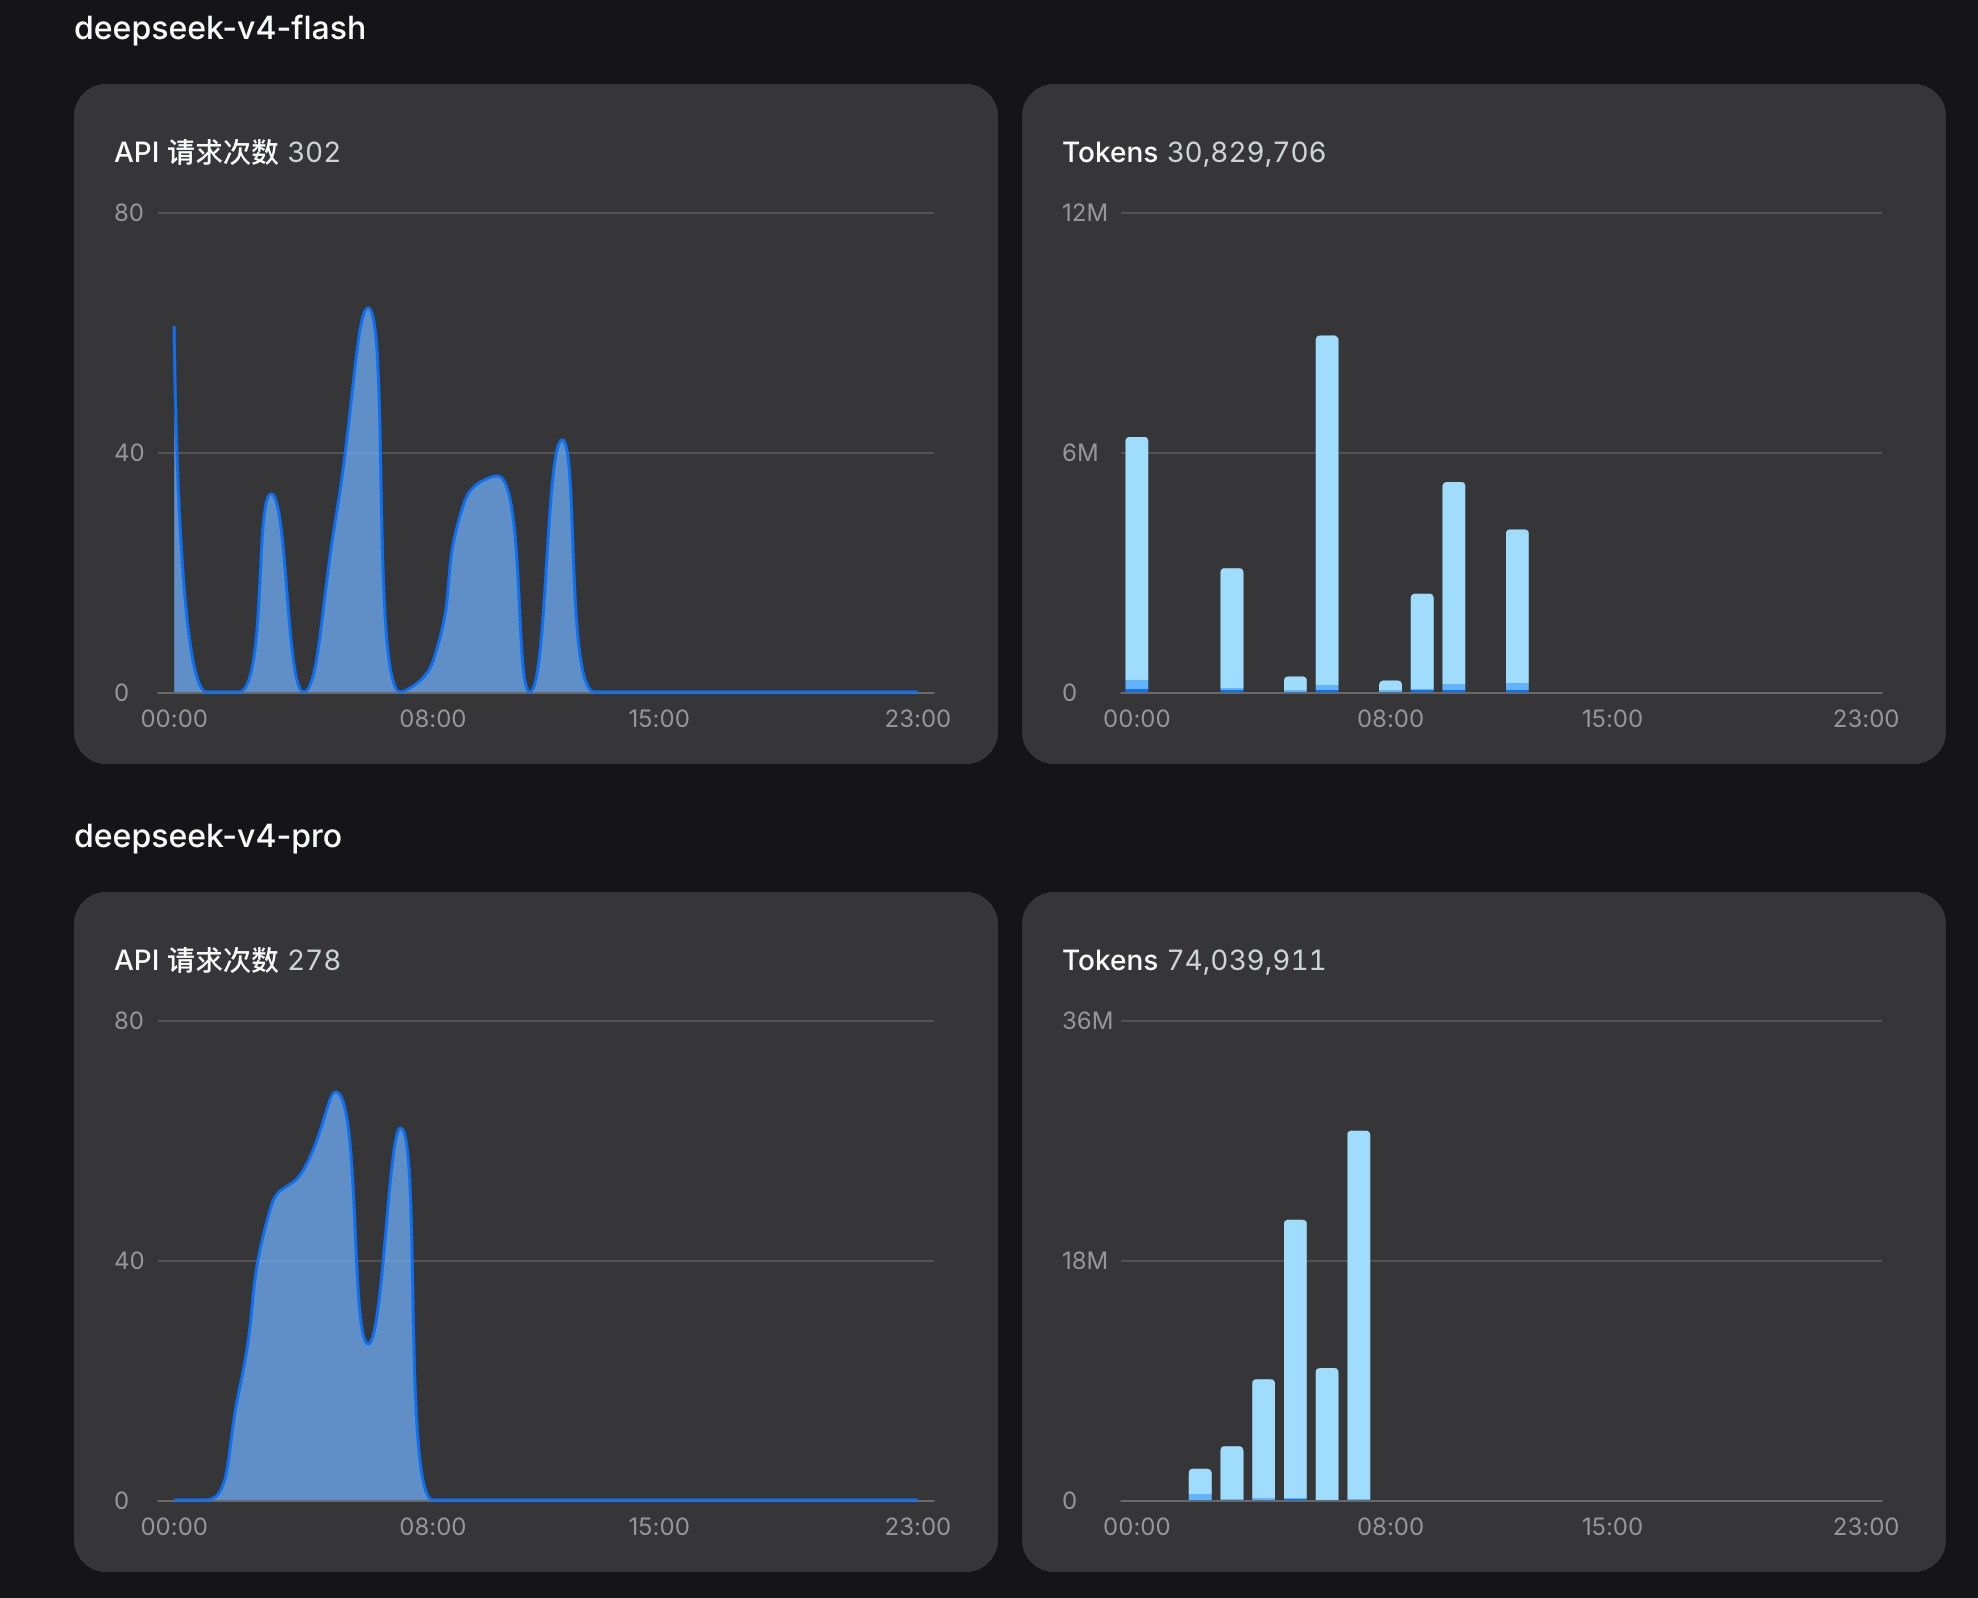
Task: Click the 08:00 label in pro requests chart
Action: click(433, 1527)
